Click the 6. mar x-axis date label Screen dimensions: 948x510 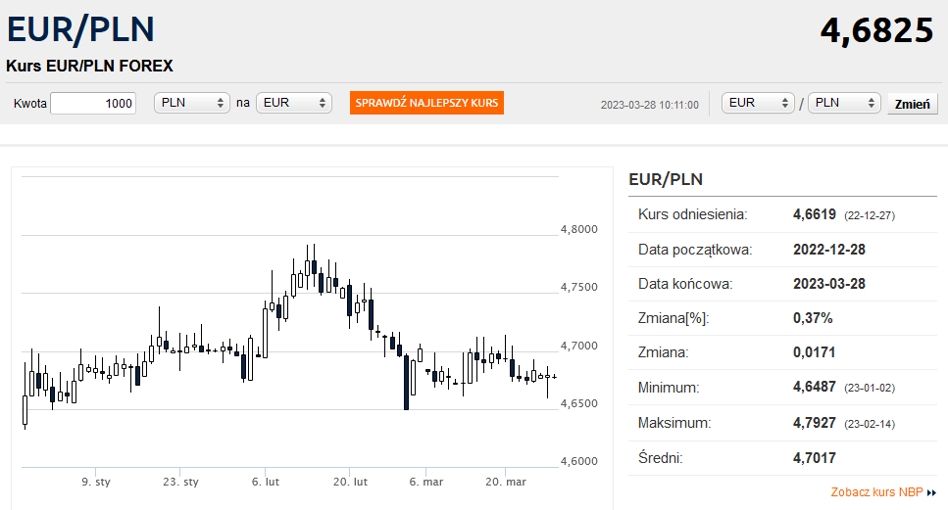(x=426, y=482)
